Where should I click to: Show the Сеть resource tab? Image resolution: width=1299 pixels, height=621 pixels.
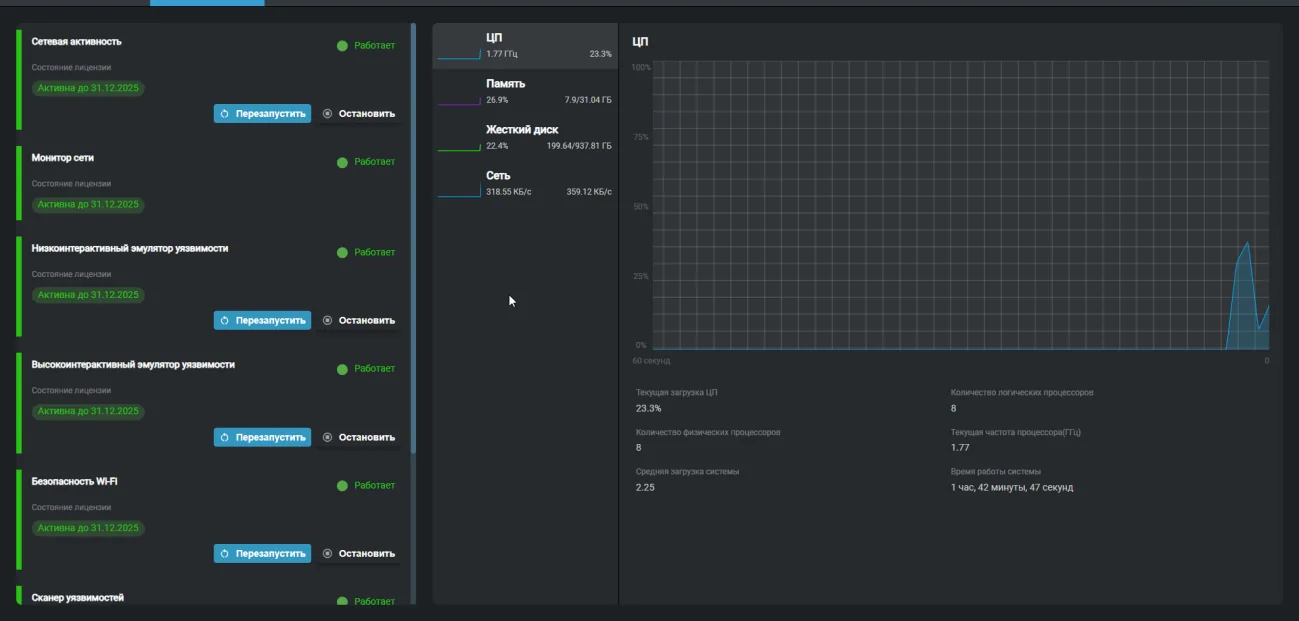525,184
